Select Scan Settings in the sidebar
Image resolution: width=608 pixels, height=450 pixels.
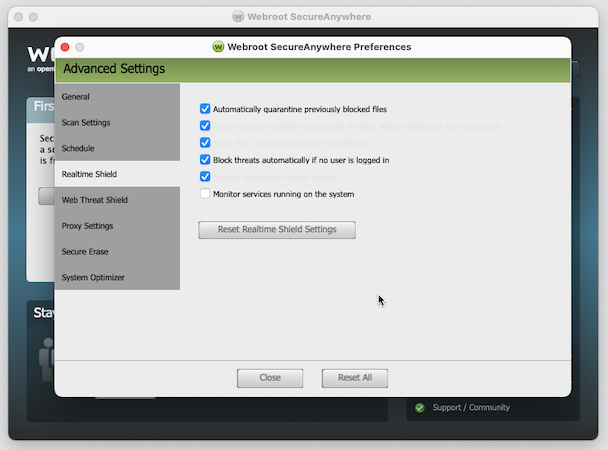[117, 122]
